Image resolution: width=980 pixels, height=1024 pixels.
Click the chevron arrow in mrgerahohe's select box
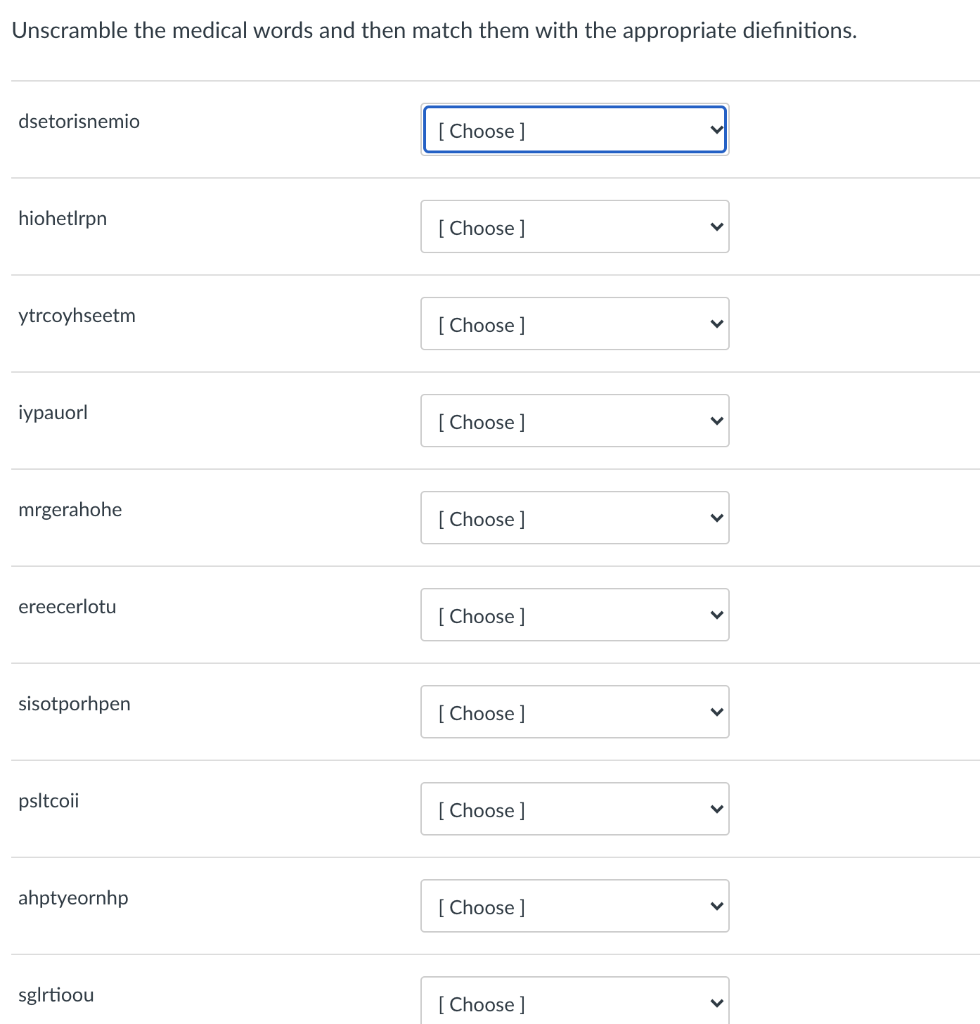click(x=716, y=518)
